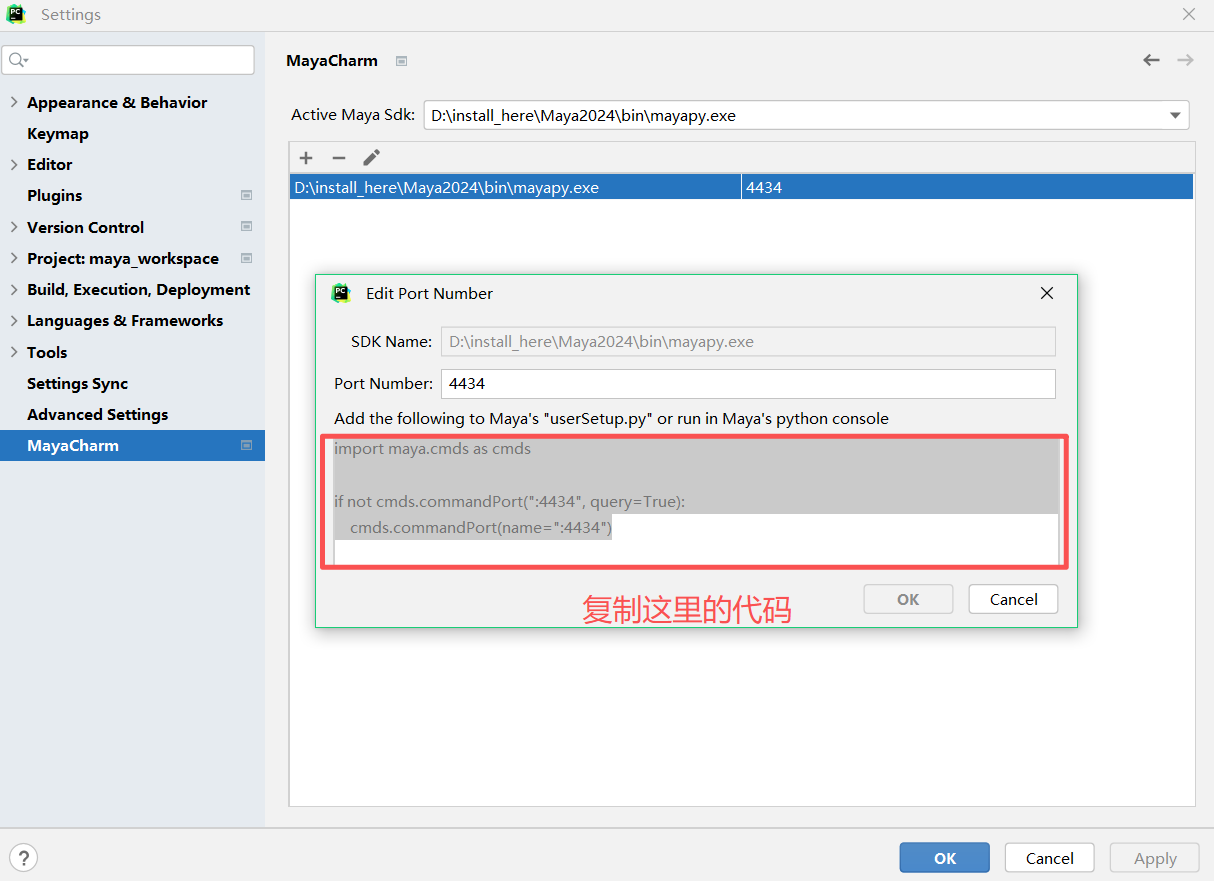Expand Build, Execution, Deployment section
The image size is (1214, 881).
(14, 289)
